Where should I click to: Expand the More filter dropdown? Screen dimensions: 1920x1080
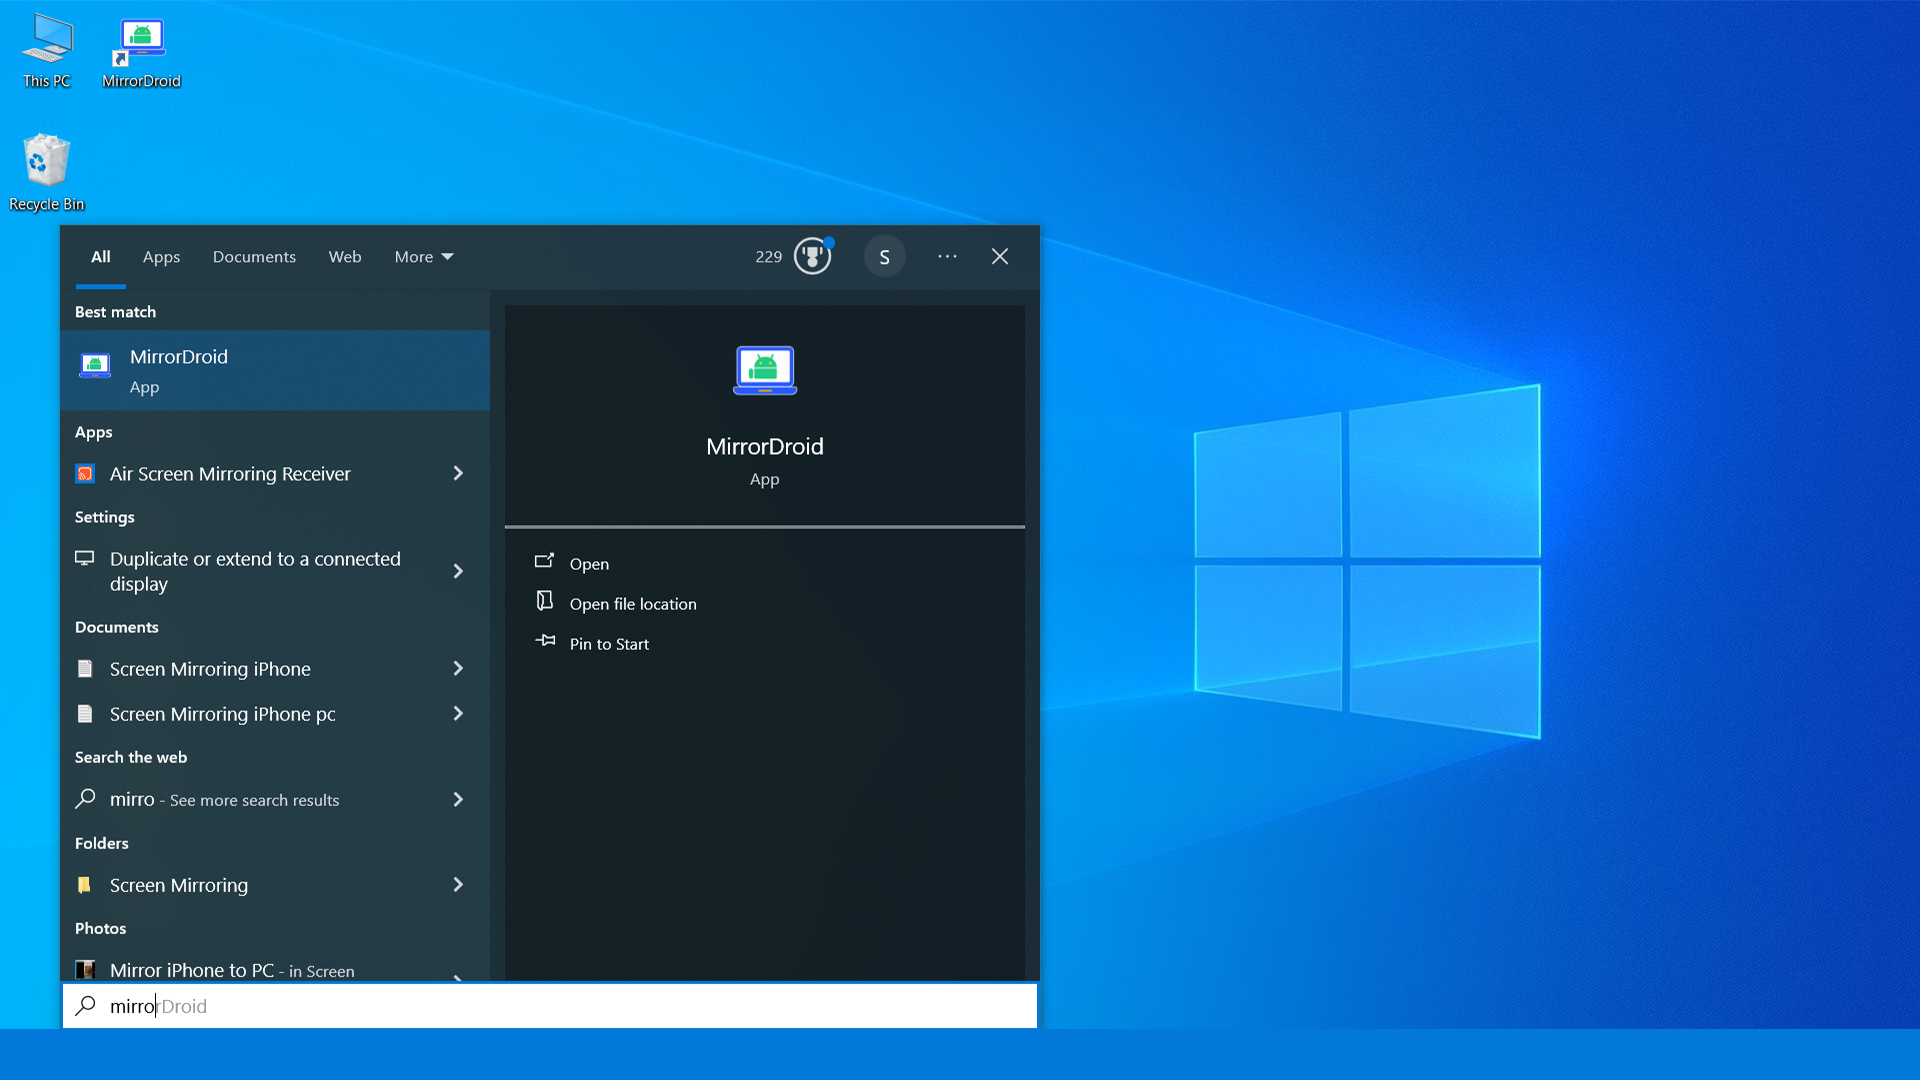(x=424, y=257)
